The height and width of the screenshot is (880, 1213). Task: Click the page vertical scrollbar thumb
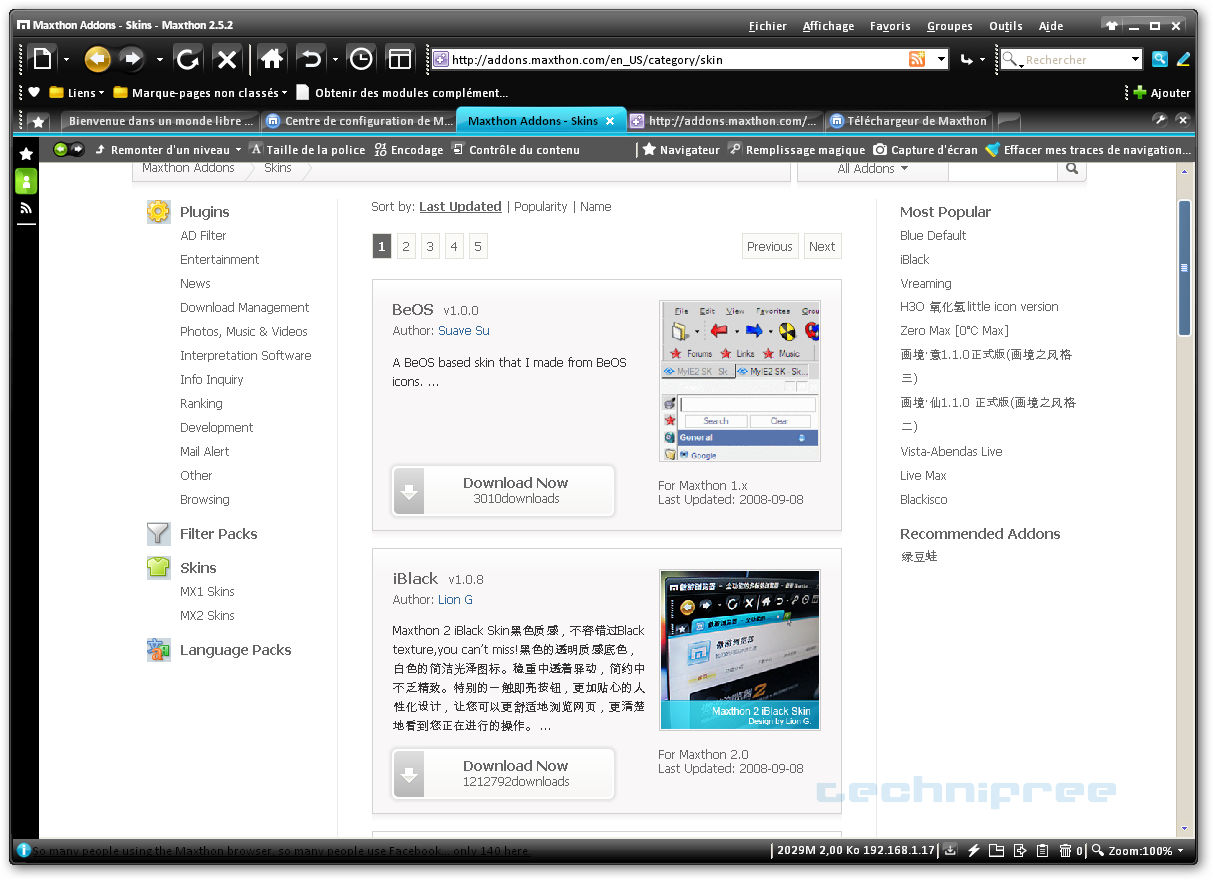click(x=1184, y=267)
